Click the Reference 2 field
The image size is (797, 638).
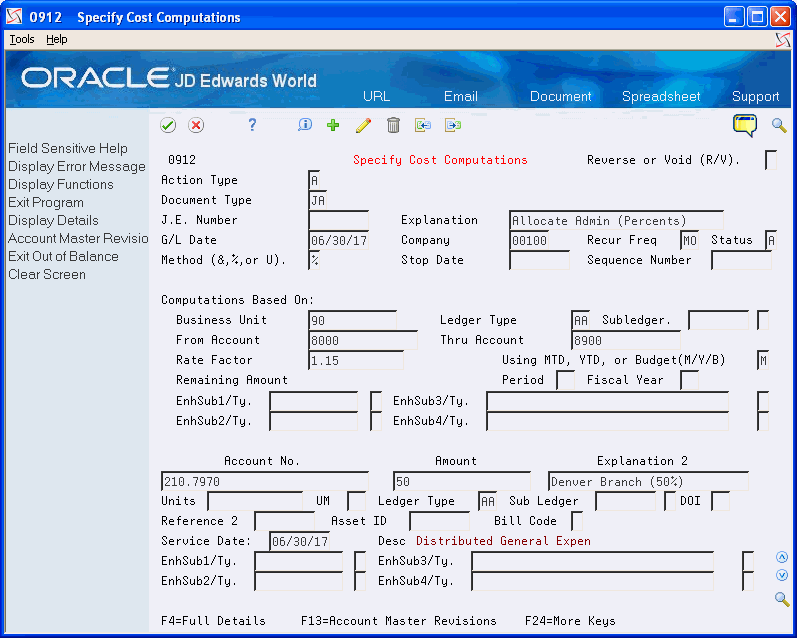tap(284, 521)
